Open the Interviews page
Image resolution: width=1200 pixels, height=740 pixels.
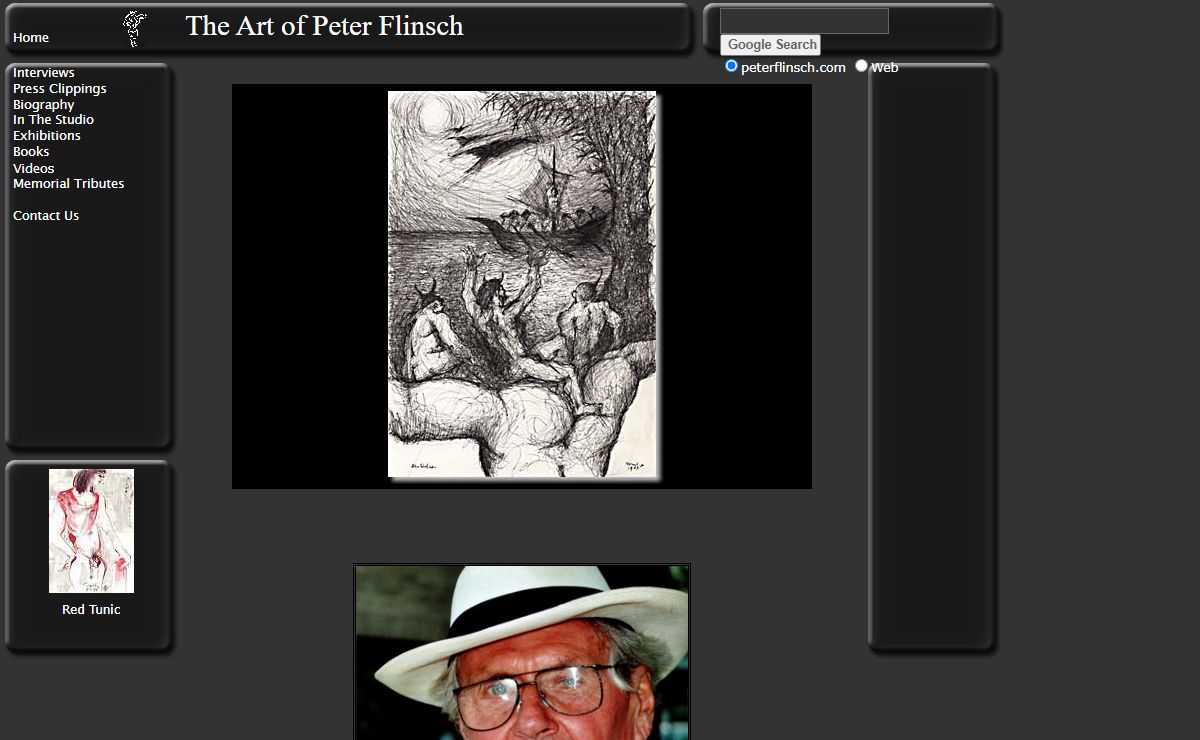tap(44, 73)
